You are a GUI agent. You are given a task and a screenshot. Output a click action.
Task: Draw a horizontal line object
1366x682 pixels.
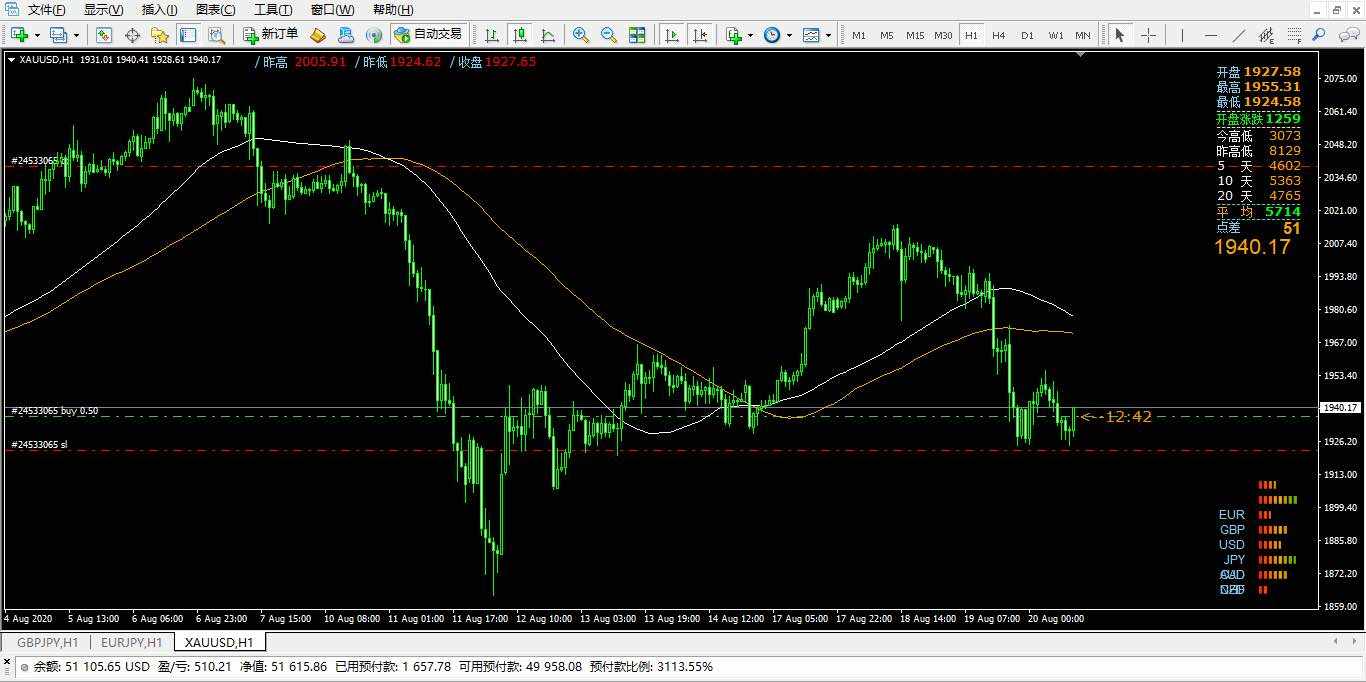1211,35
